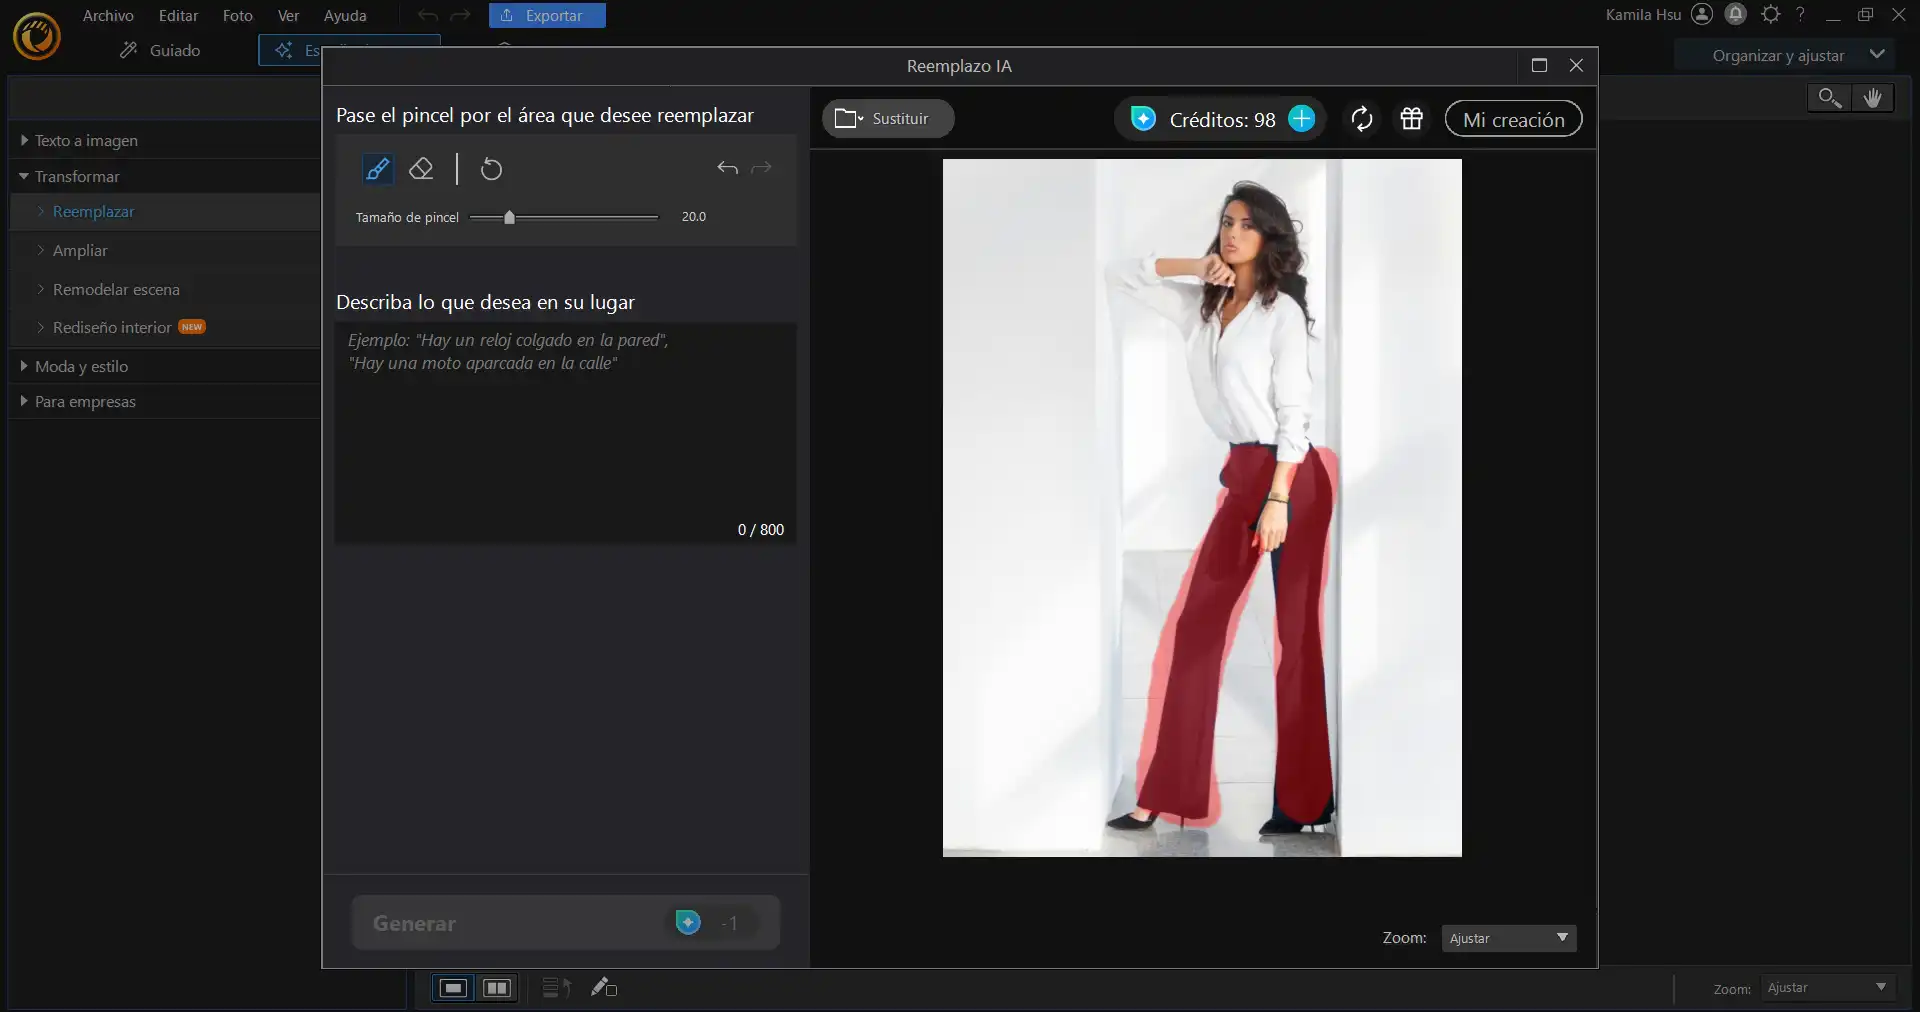Add credits with the plus icon

(1301, 119)
